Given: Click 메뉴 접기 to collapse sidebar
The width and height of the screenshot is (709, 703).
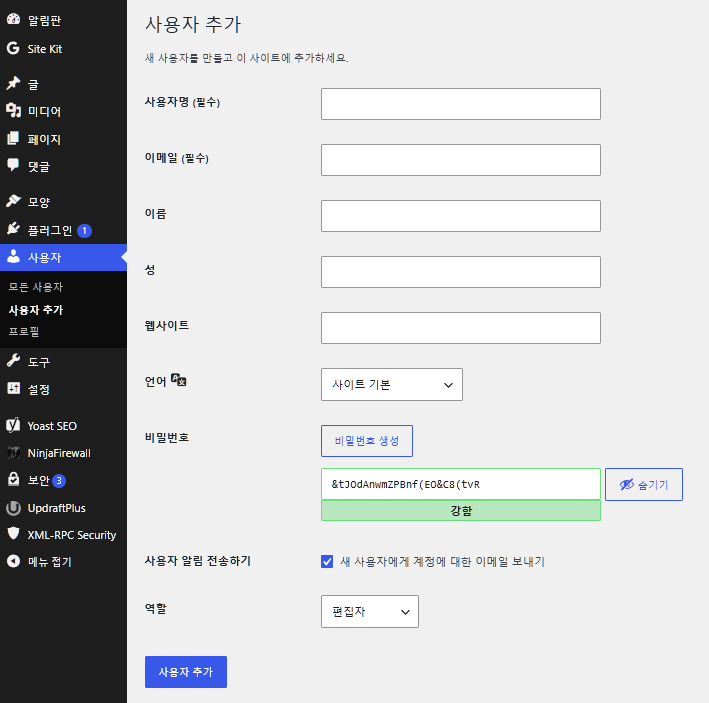Looking at the screenshot, I should pos(50,561).
